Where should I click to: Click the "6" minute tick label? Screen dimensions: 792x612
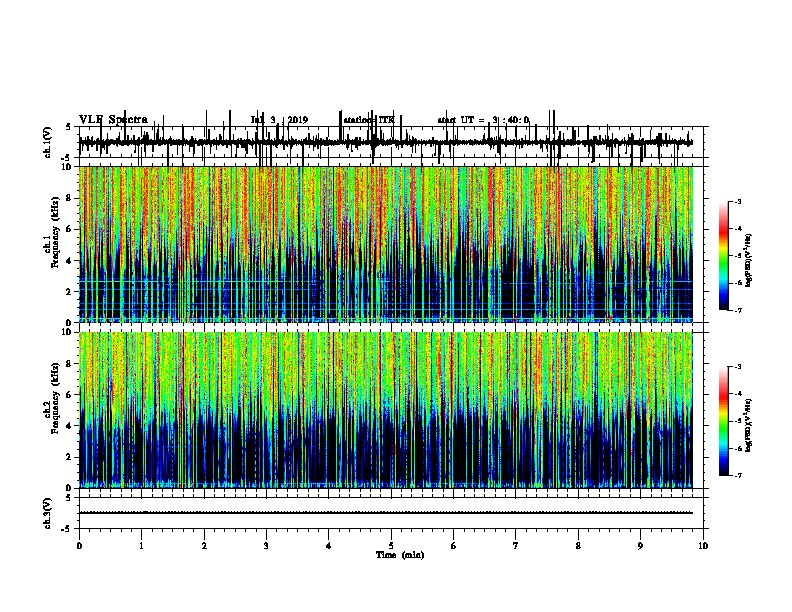click(x=454, y=546)
